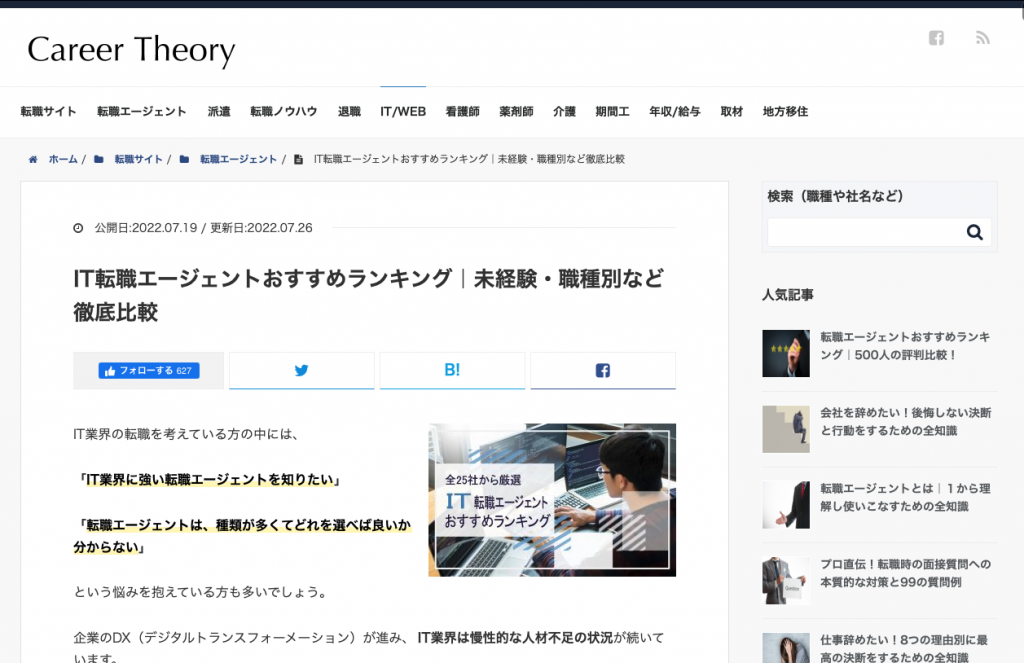Open the 転職エージェント menu item
Screen dimensions: 1024x663
point(142,112)
